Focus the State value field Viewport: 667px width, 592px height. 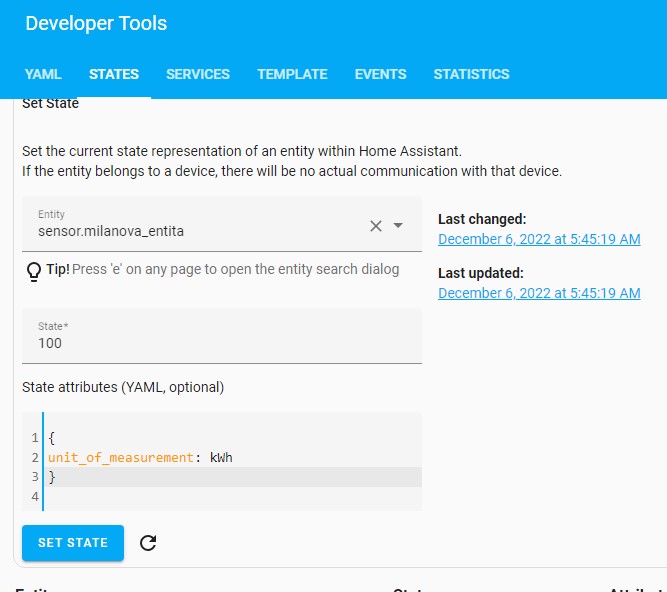click(x=222, y=343)
